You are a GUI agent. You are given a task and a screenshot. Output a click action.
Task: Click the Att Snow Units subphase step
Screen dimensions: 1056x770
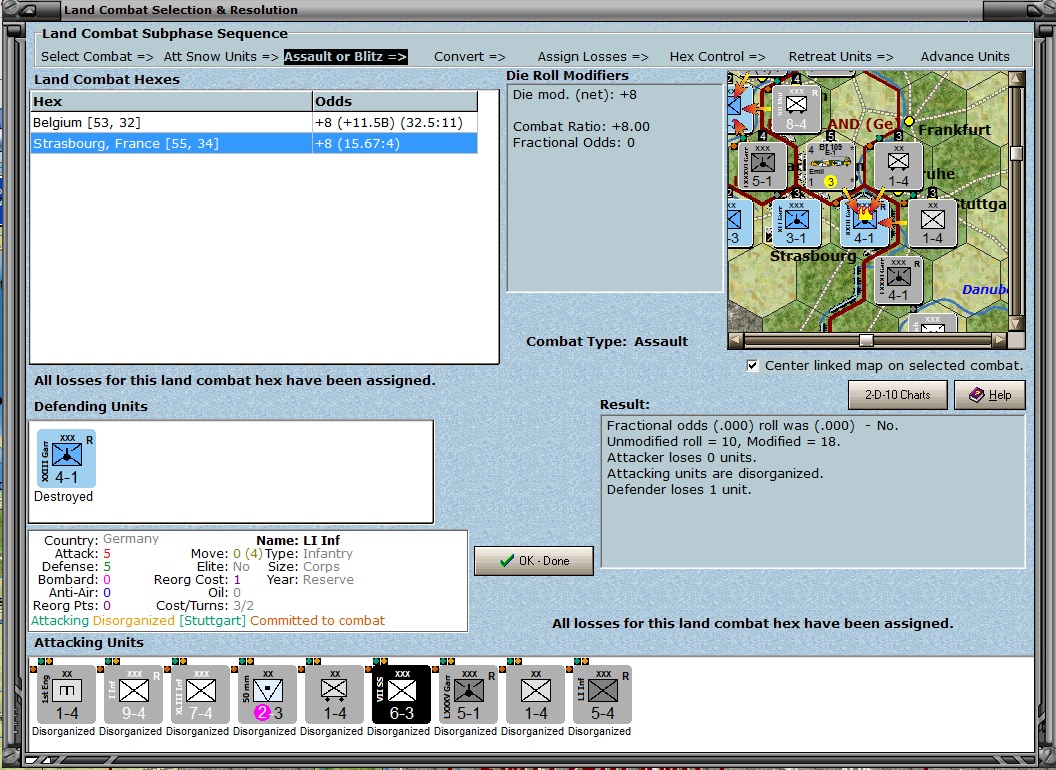coord(221,57)
